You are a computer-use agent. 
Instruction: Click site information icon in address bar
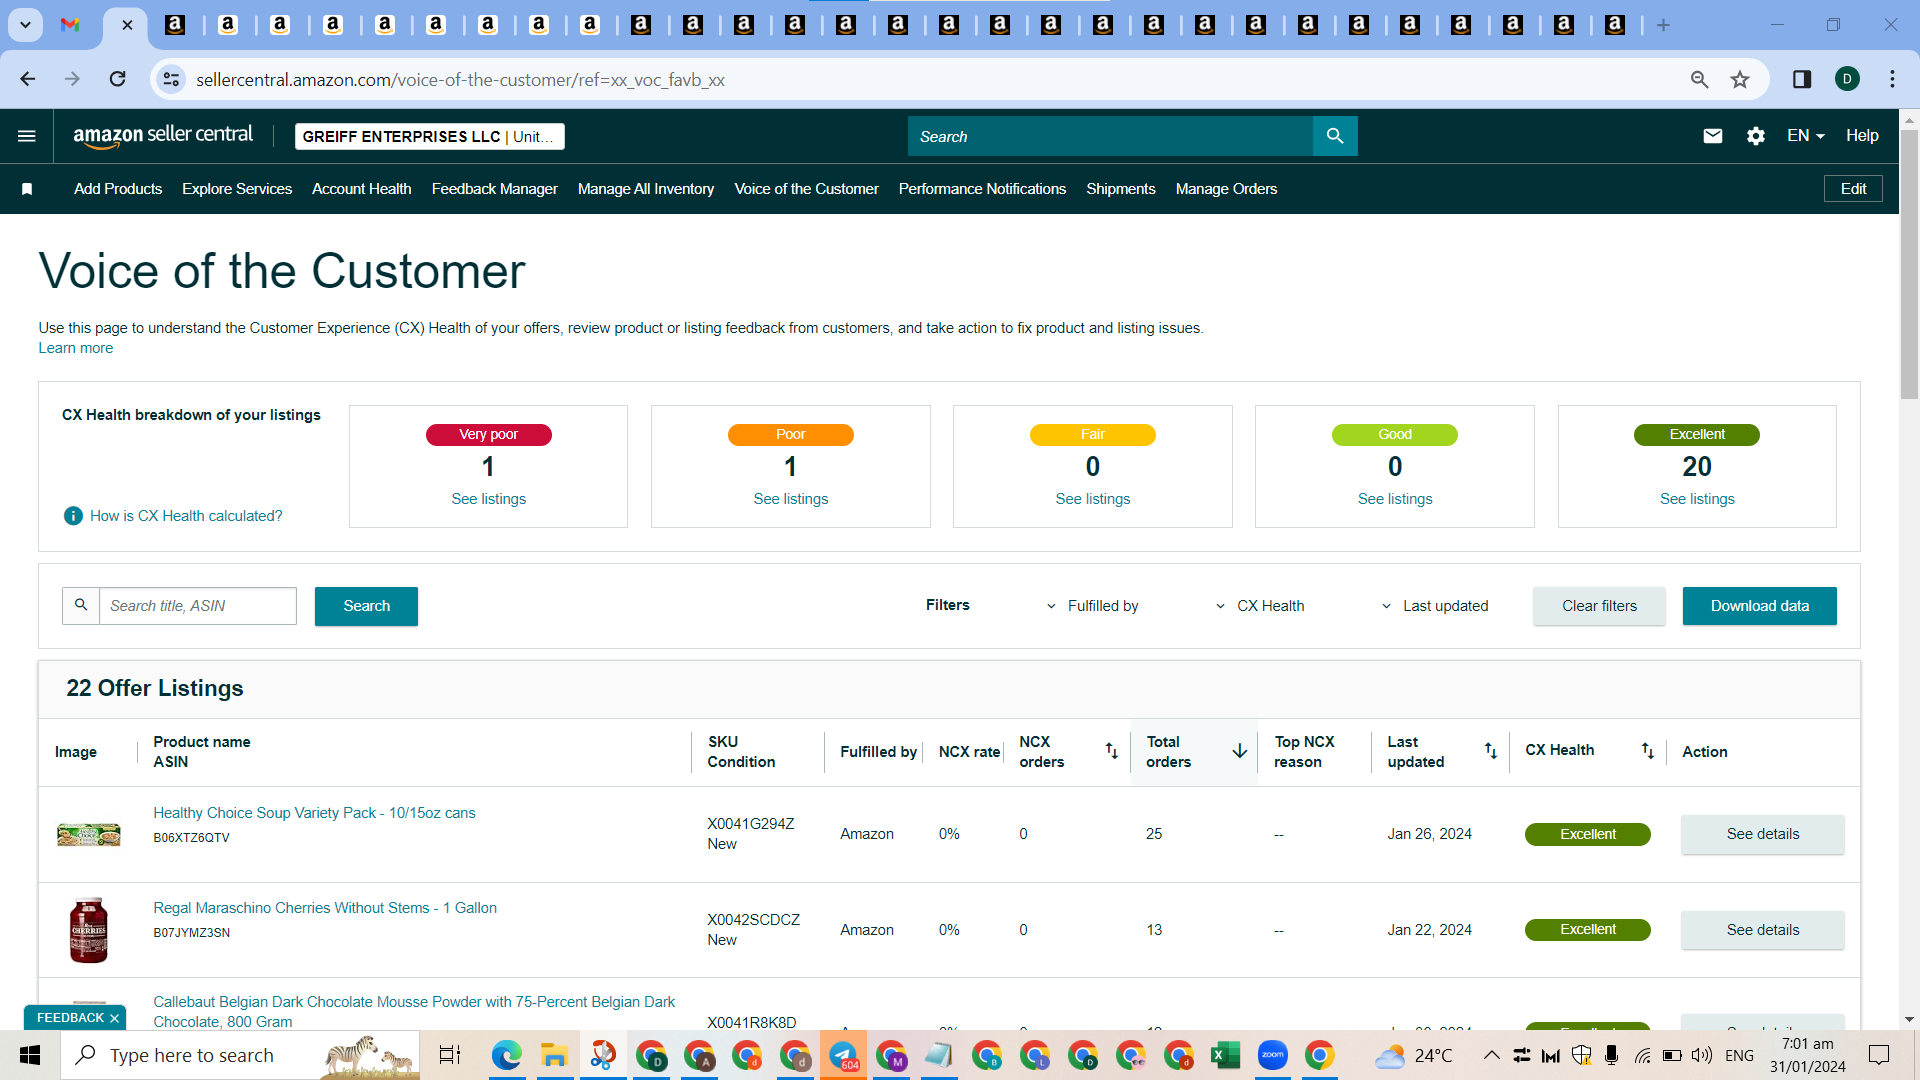point(171,79)
